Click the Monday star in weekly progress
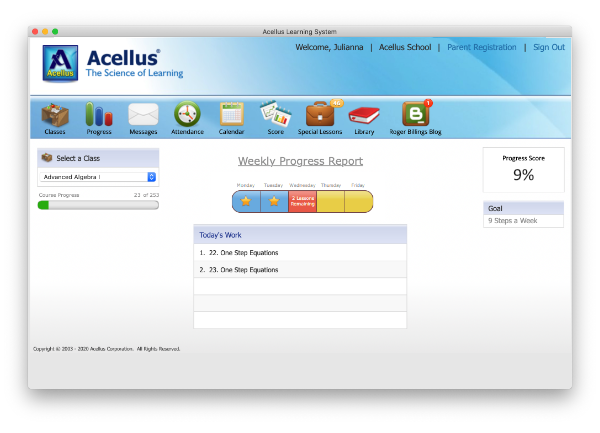Viewport: 600px width, 433px height. (x=246, y=201)
